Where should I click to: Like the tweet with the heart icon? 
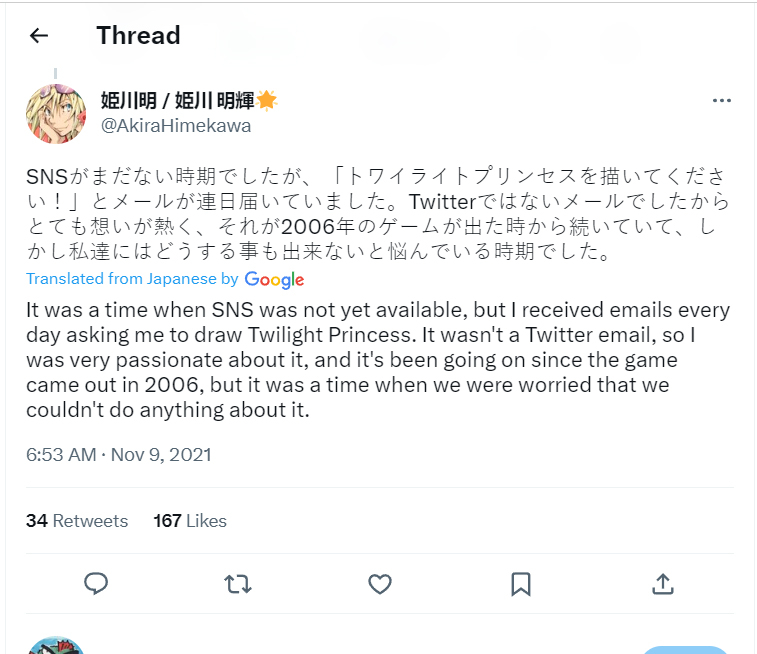coord(379,583)
